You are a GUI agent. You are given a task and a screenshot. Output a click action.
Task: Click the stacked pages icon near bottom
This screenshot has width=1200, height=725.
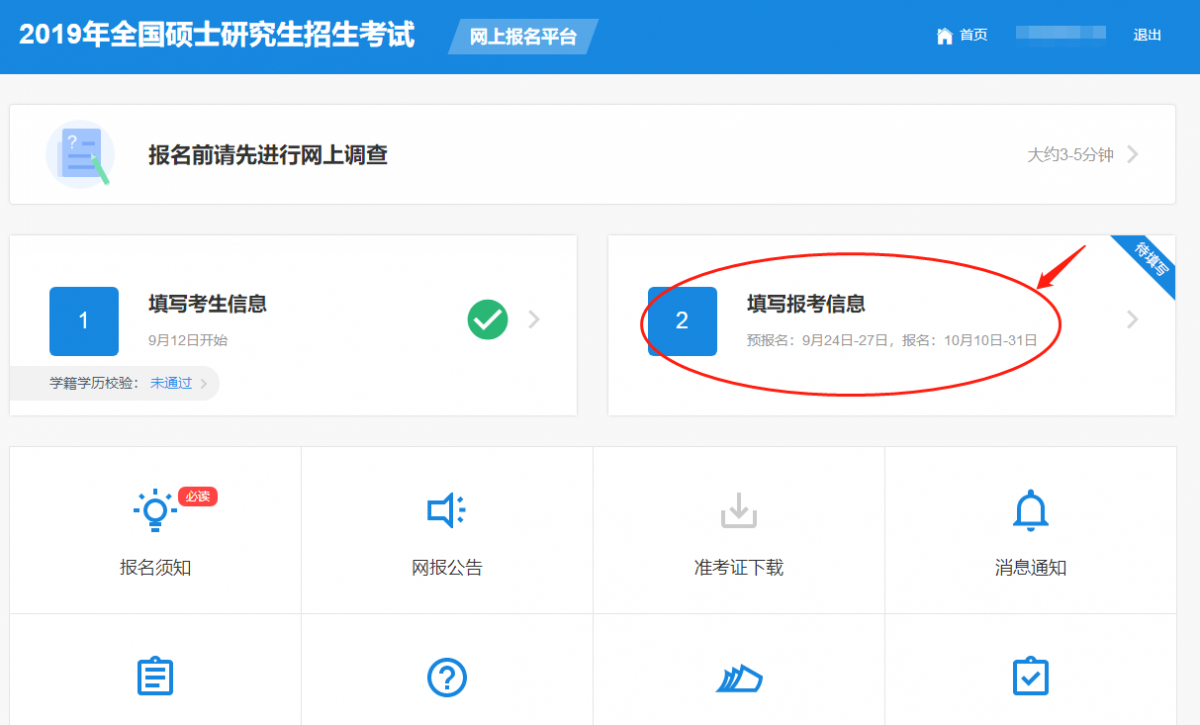click(x=738, y=677)
